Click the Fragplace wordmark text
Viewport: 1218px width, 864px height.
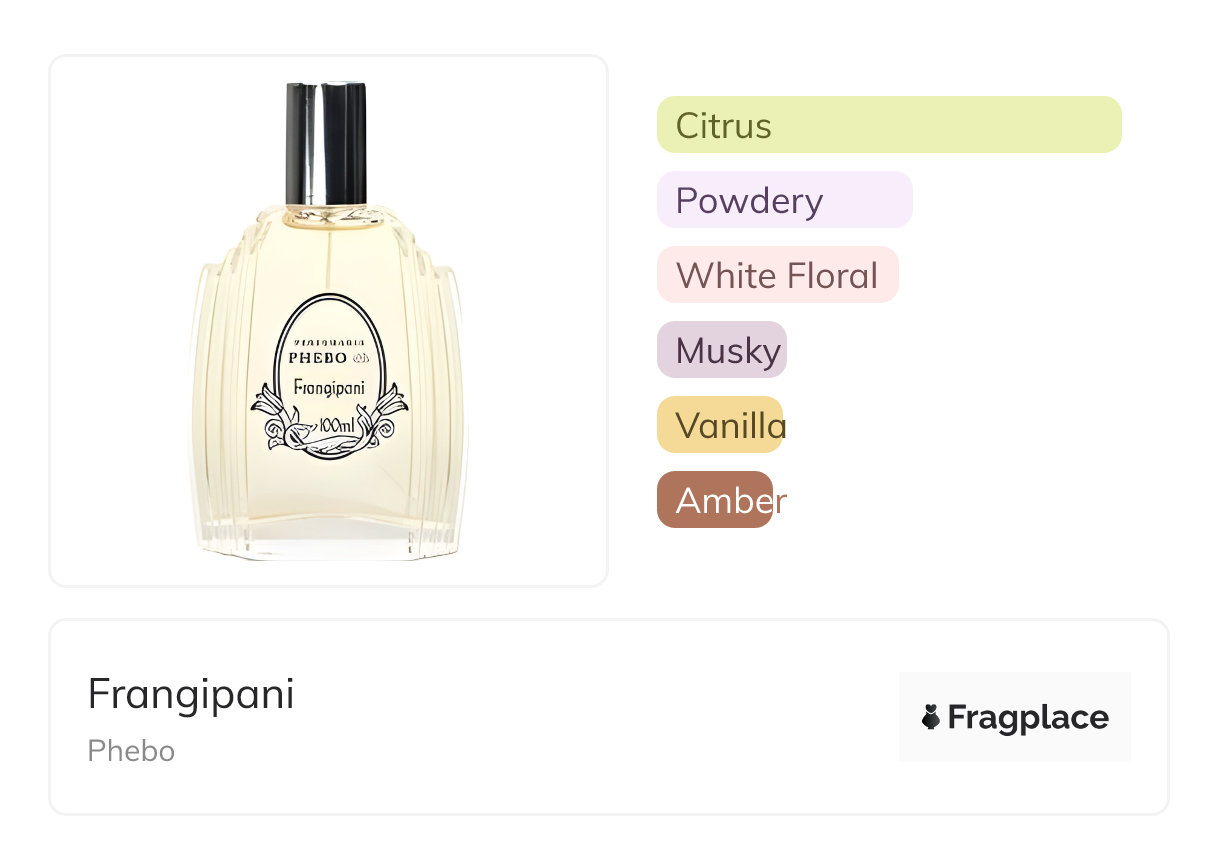(x=1028, y=717)
